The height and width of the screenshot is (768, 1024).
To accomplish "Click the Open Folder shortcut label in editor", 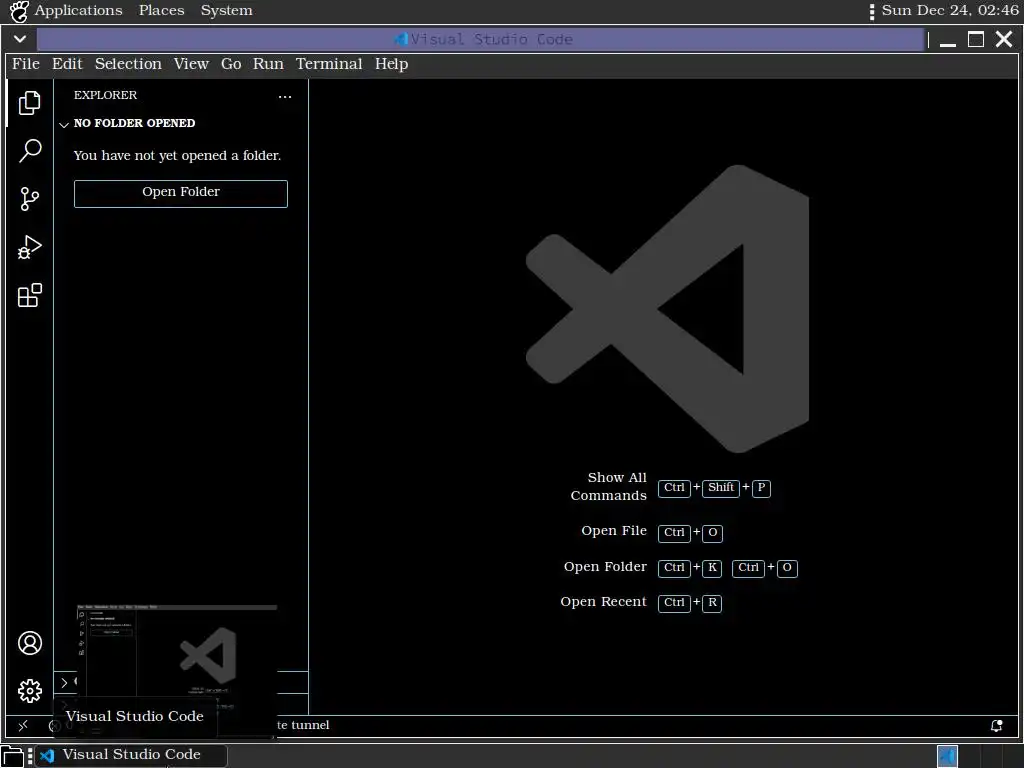I will (605, 567).
